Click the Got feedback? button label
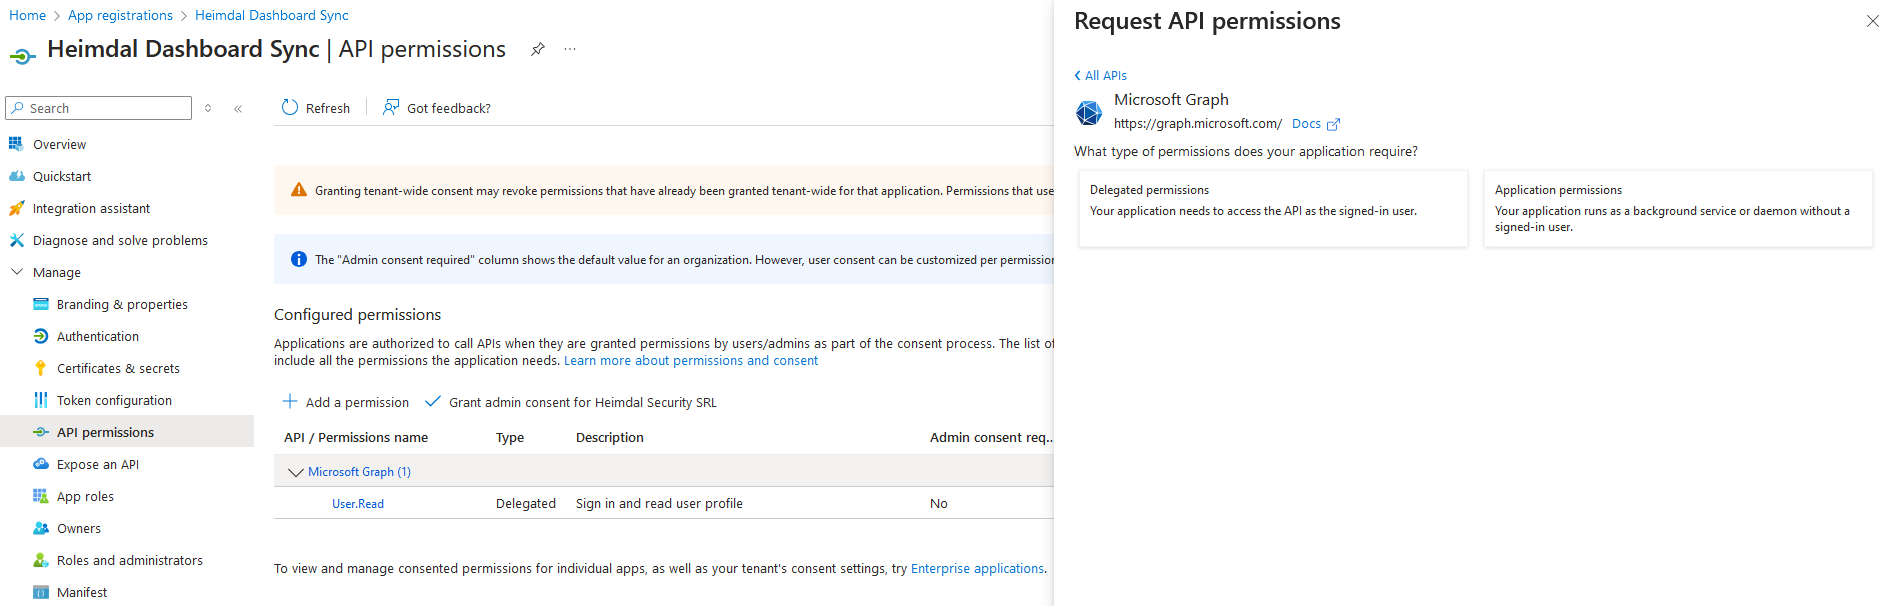Viewport: 1888px width, 606px height. pyautogui.click(x=449, y=108)
